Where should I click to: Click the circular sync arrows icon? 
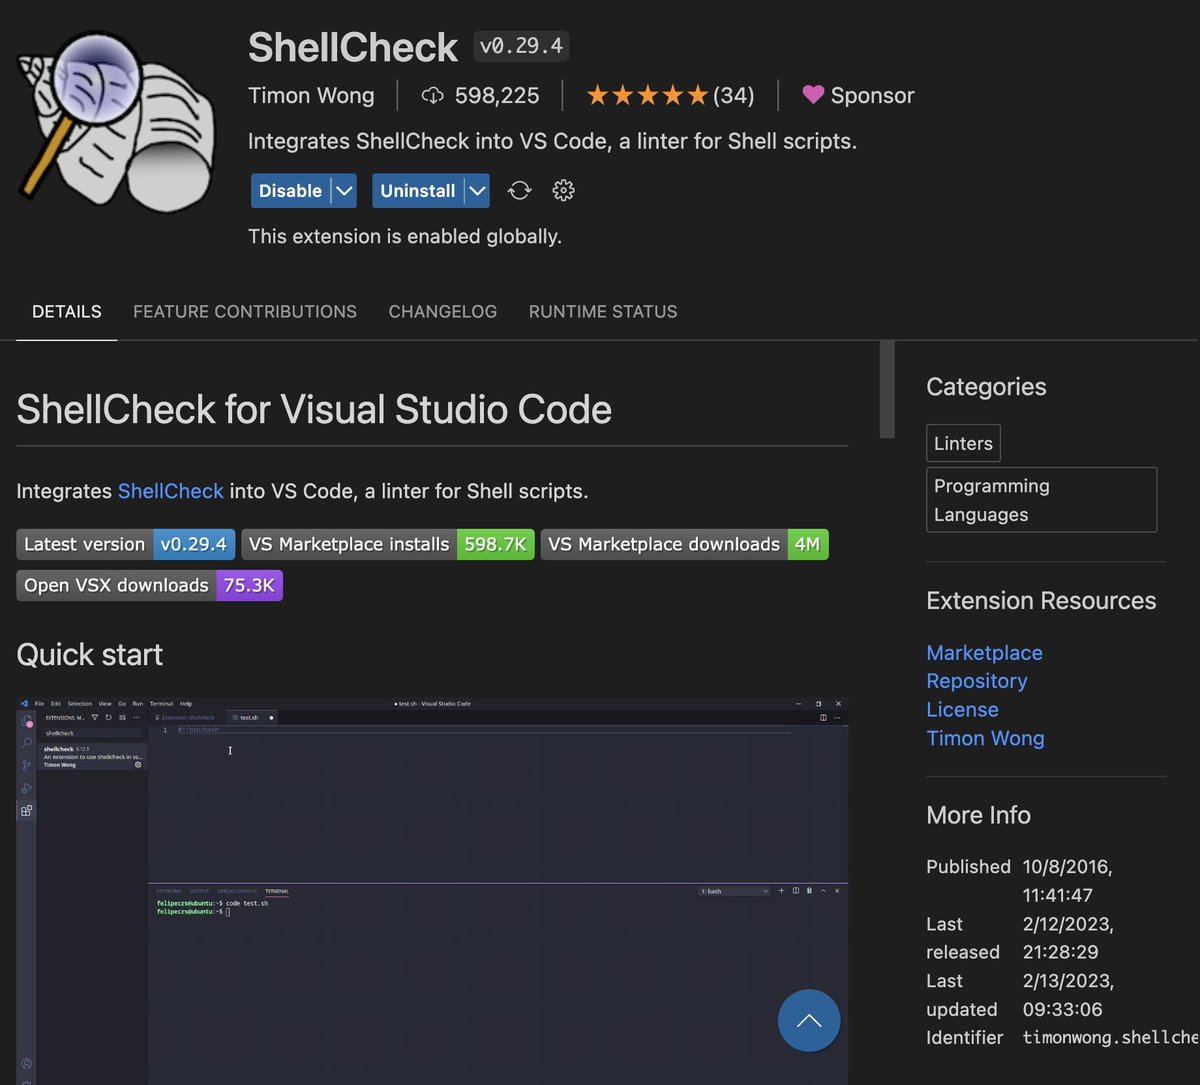click(x=519, y=191)
